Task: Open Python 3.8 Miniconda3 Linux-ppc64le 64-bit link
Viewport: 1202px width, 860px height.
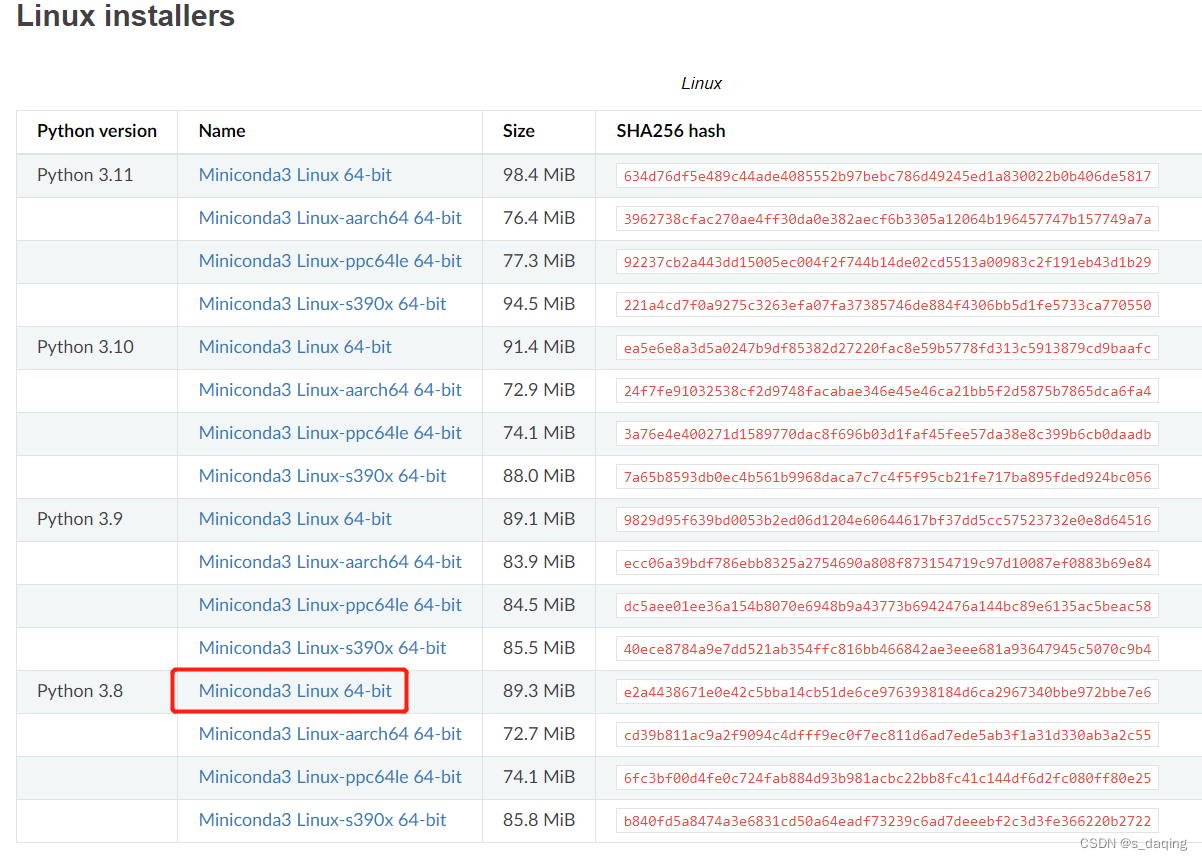Action: 330,777
